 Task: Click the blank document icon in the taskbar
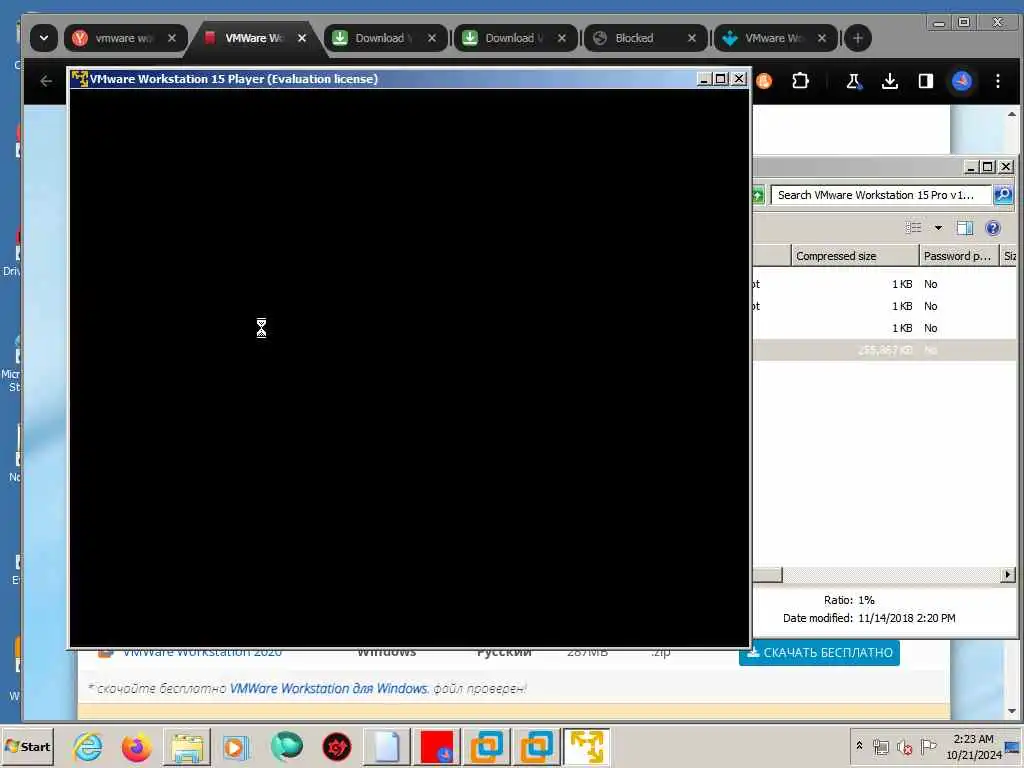click(x=387, y=746)
